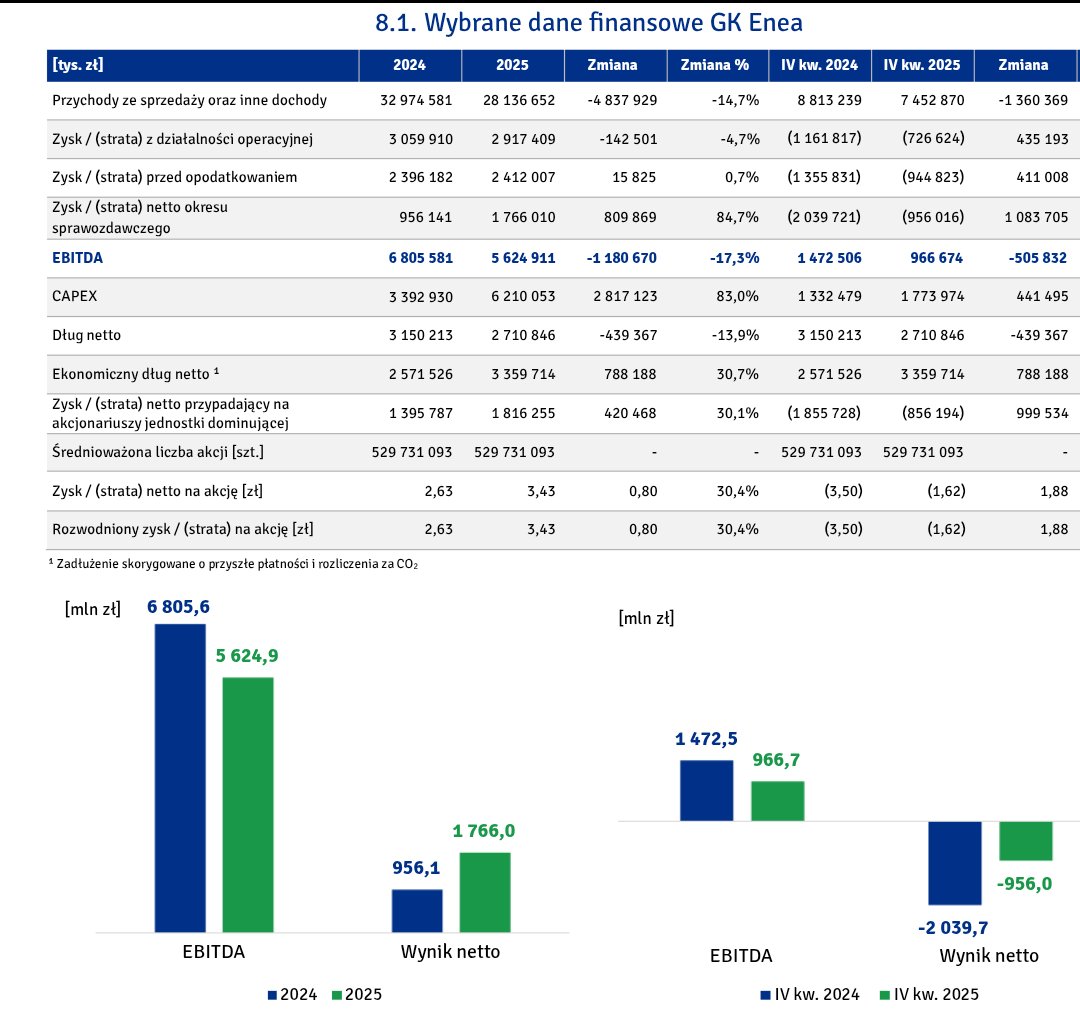Click the bold 'EBITDA' row label in the table
Image resolution: width=1080 pixels, height=1014 pixels.
click(77, 258)
